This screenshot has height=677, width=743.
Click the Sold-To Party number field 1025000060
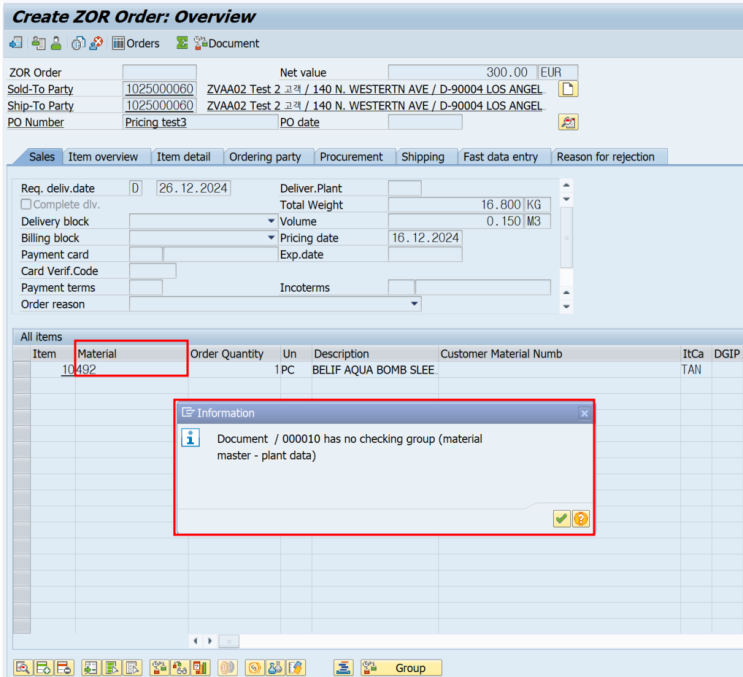(x=159, y=89)
